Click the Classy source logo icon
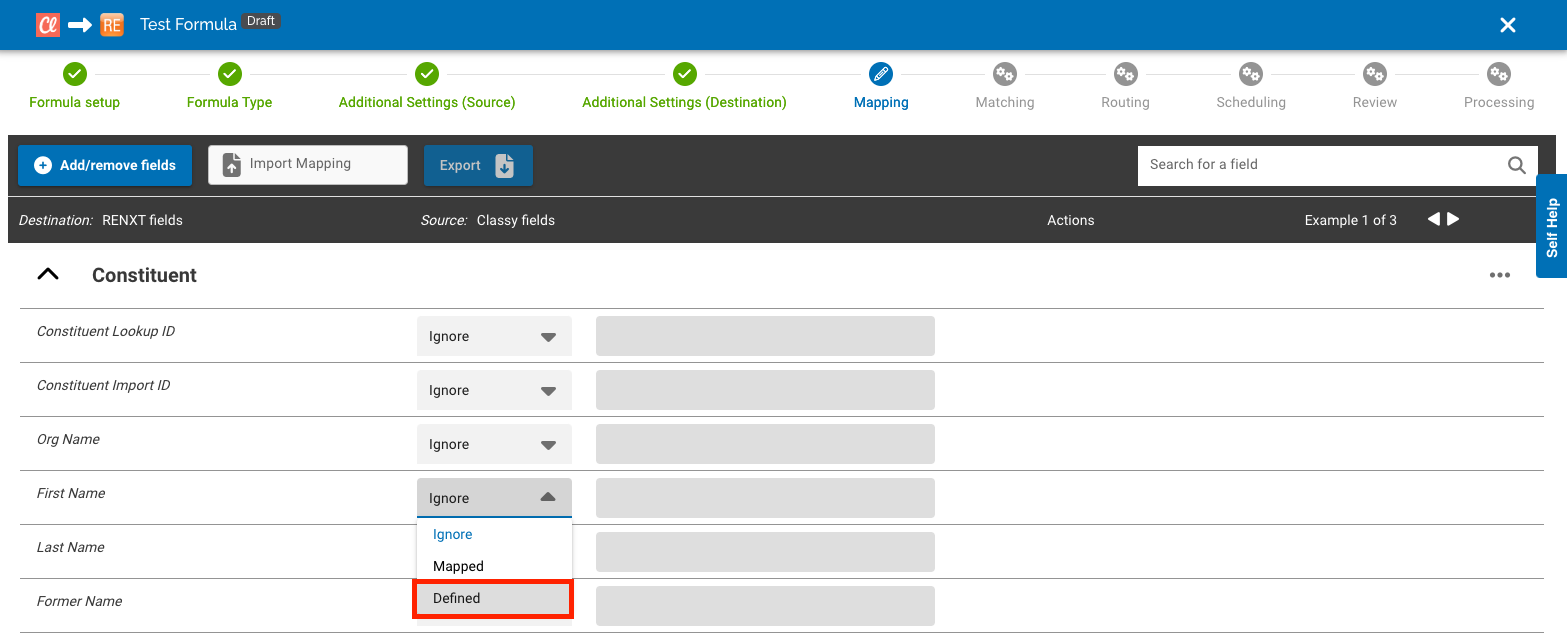 pos(48,25)
